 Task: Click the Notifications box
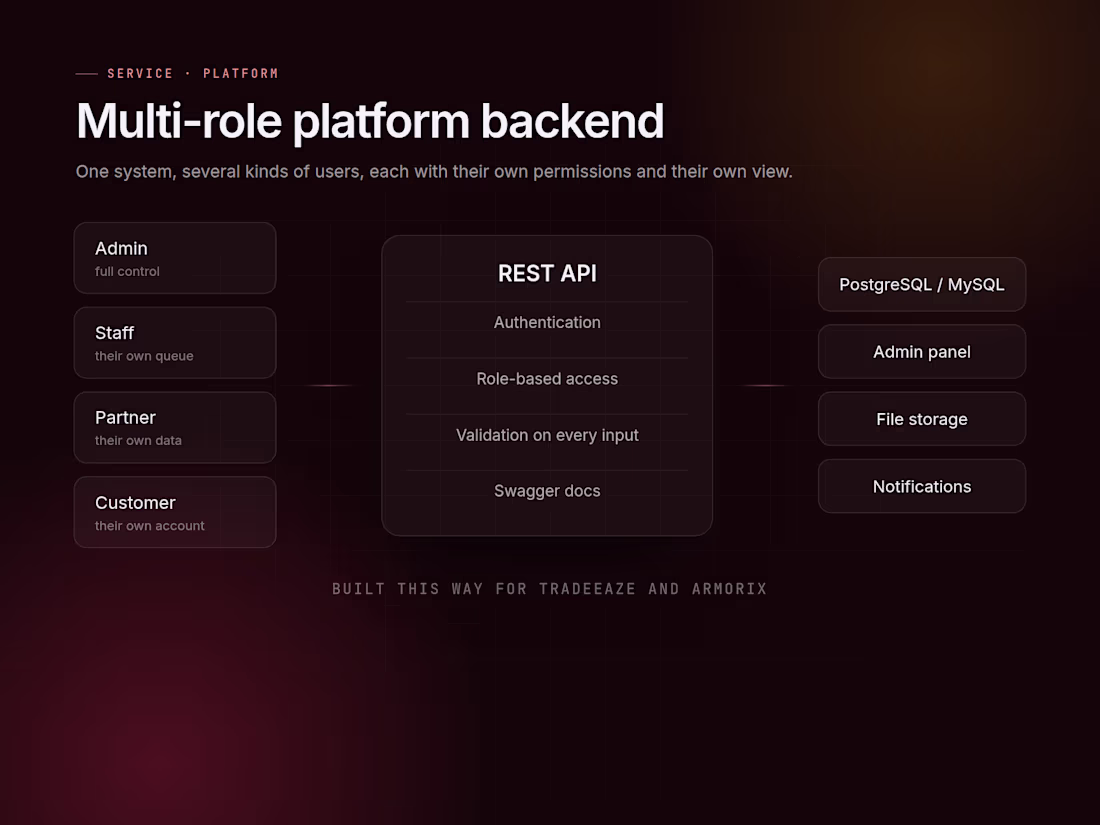tap(922, 486)
